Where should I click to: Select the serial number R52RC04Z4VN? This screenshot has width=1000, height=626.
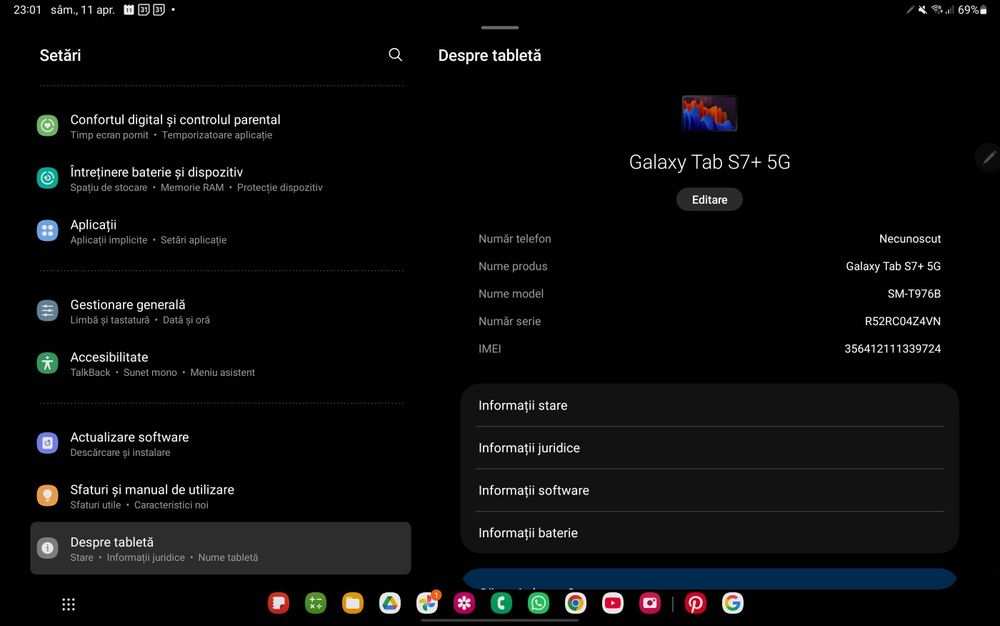click(902, 321)
